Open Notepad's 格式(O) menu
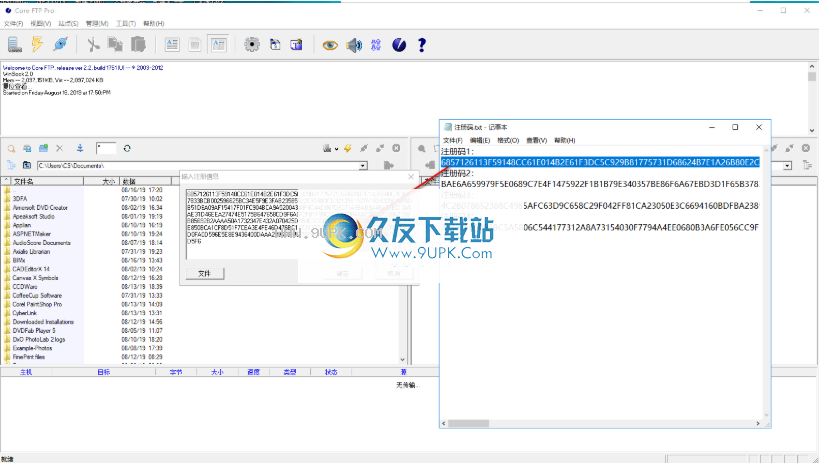The image size is (822, 472). (x=508, y=141)
